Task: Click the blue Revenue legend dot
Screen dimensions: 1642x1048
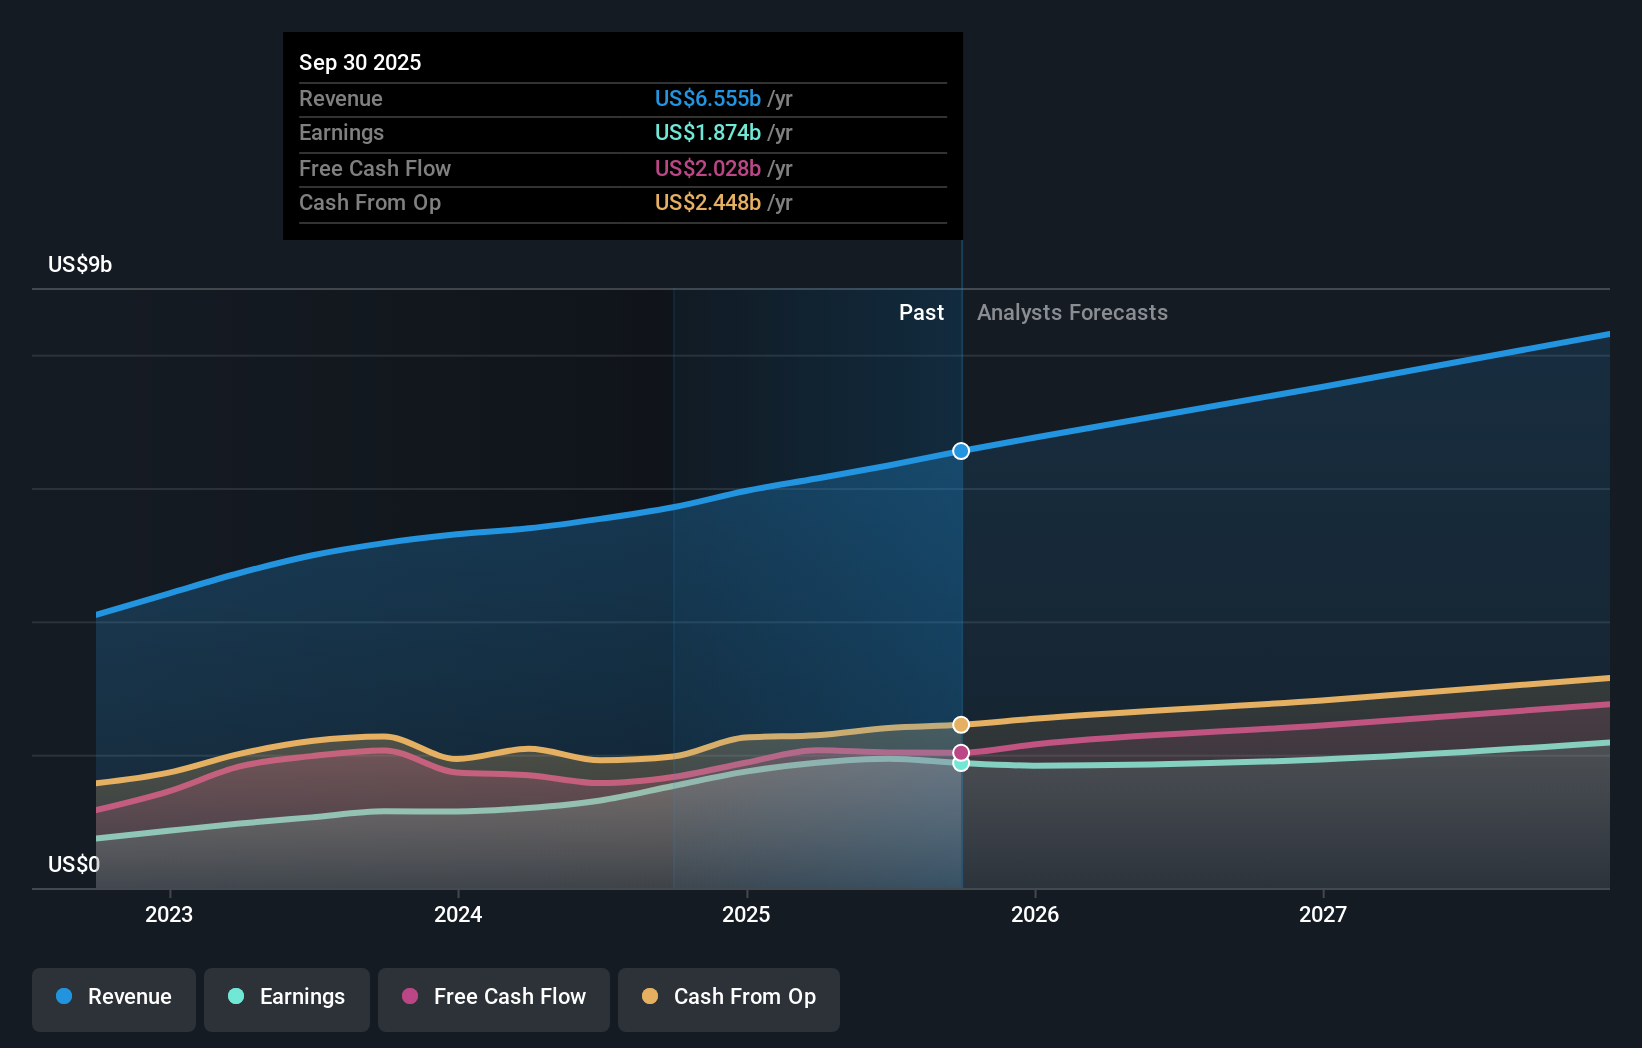Action: pyautogui.click(x=63, y=997)
